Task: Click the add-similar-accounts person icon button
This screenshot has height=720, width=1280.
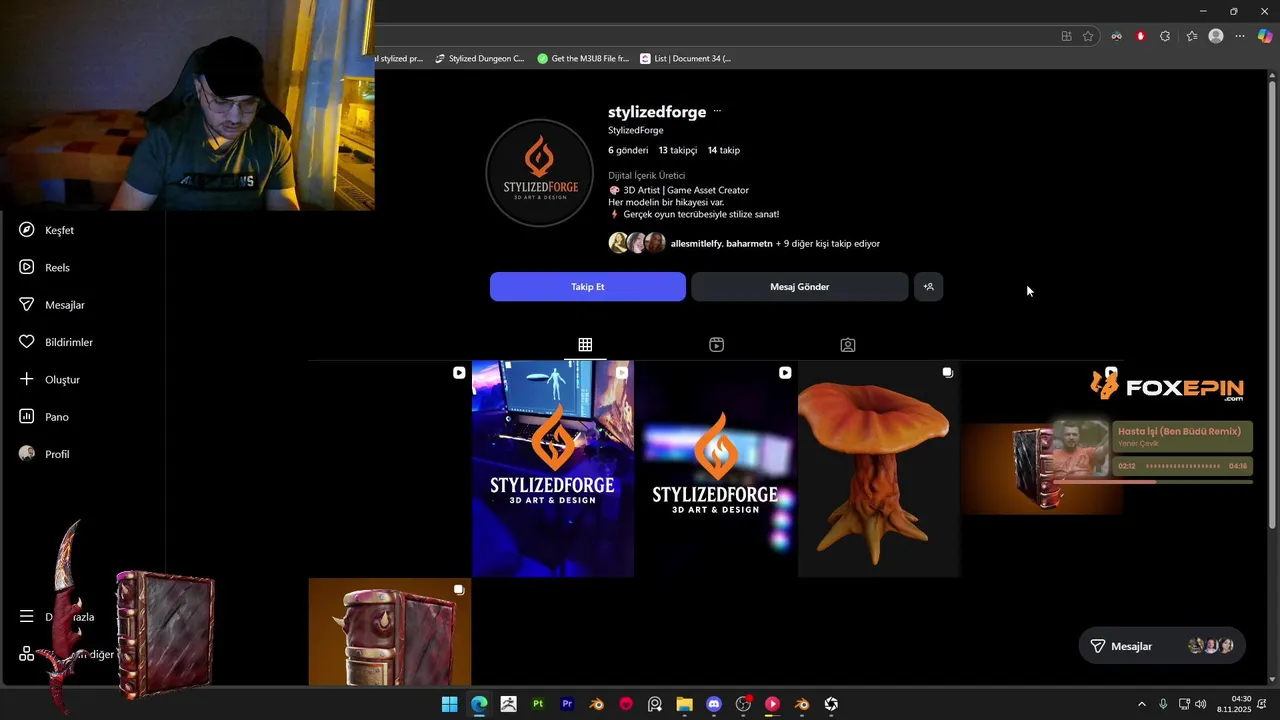Action: point(928,287)
